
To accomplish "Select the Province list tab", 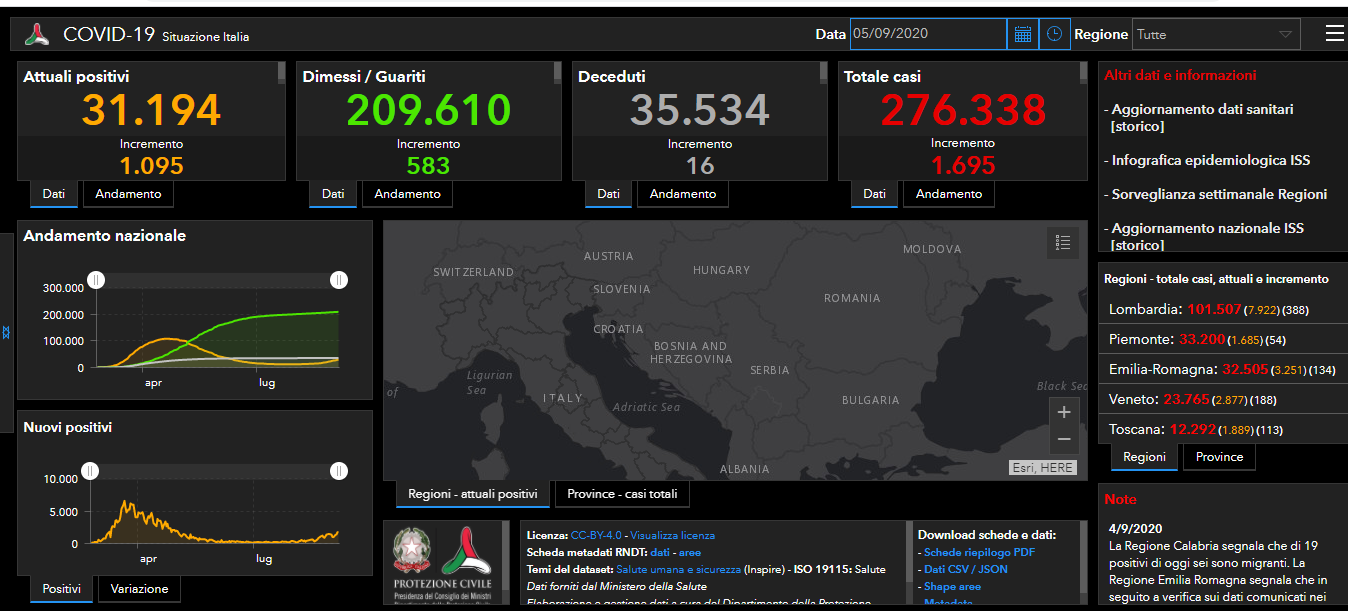I will click(x=1219, y=457).
